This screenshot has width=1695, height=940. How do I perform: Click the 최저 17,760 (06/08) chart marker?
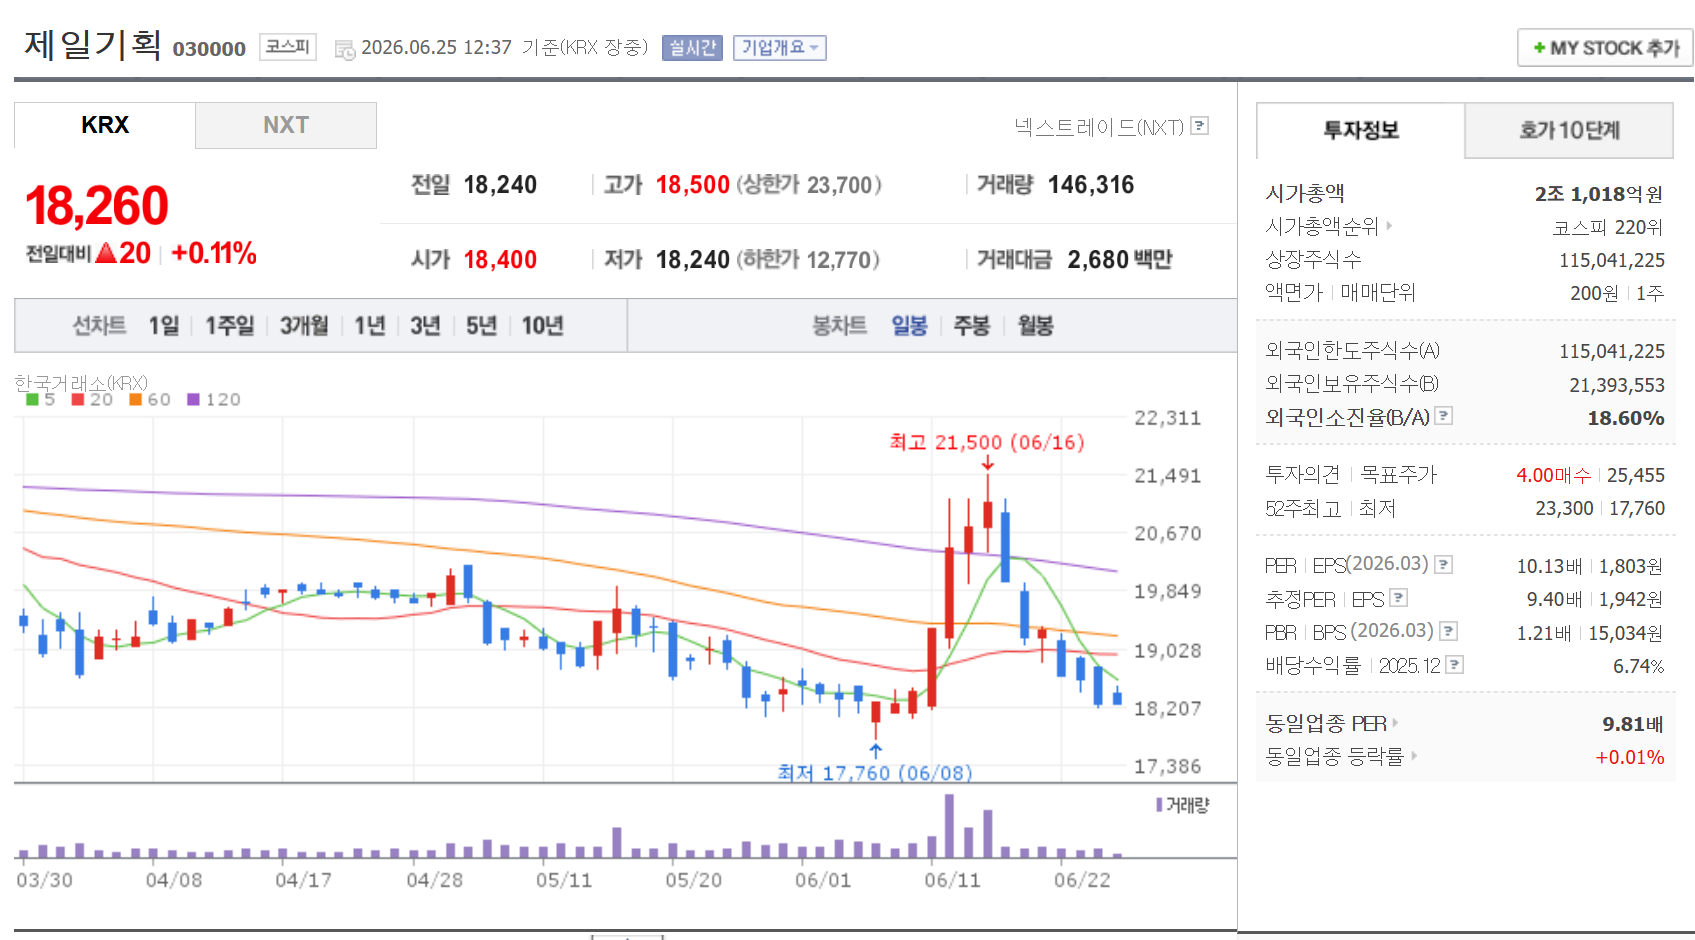(875, 772)
